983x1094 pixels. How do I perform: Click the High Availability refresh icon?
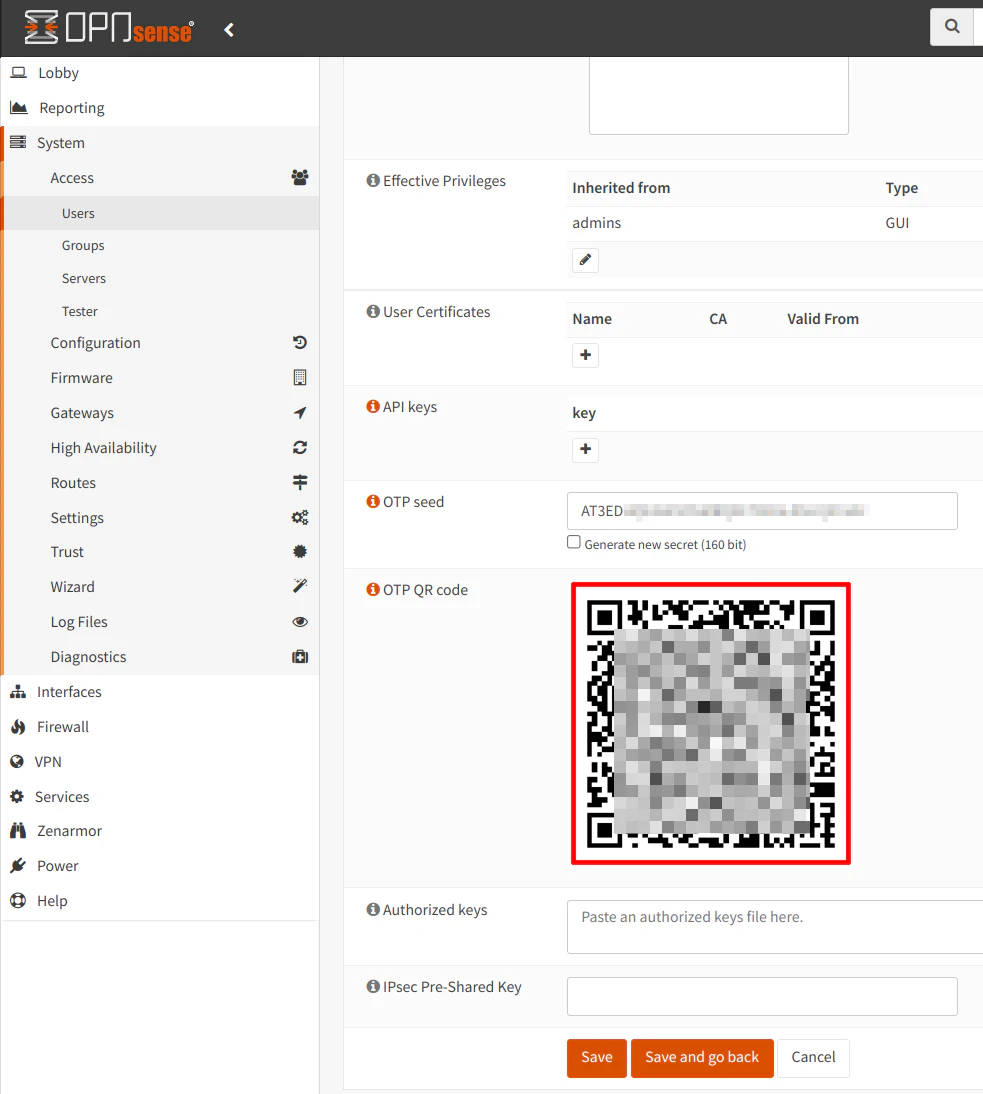pos(300,447)
